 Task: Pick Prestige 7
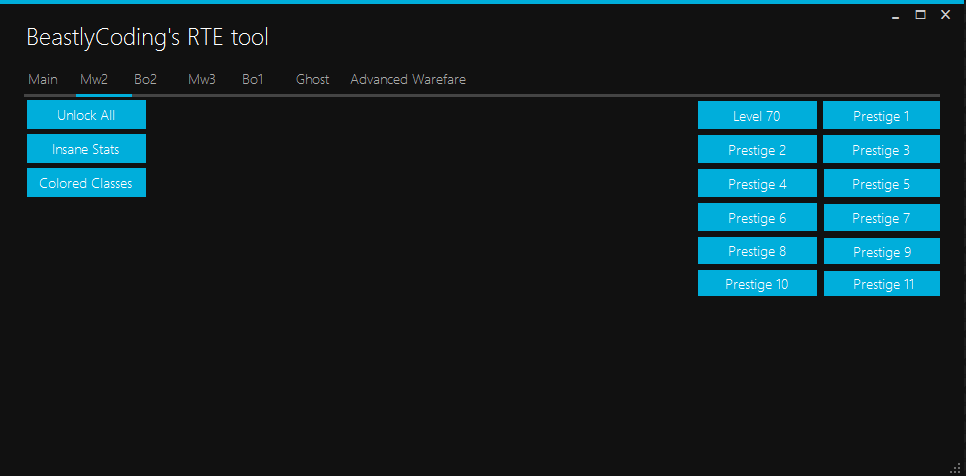pyautogui.click(x=881, y=218)
